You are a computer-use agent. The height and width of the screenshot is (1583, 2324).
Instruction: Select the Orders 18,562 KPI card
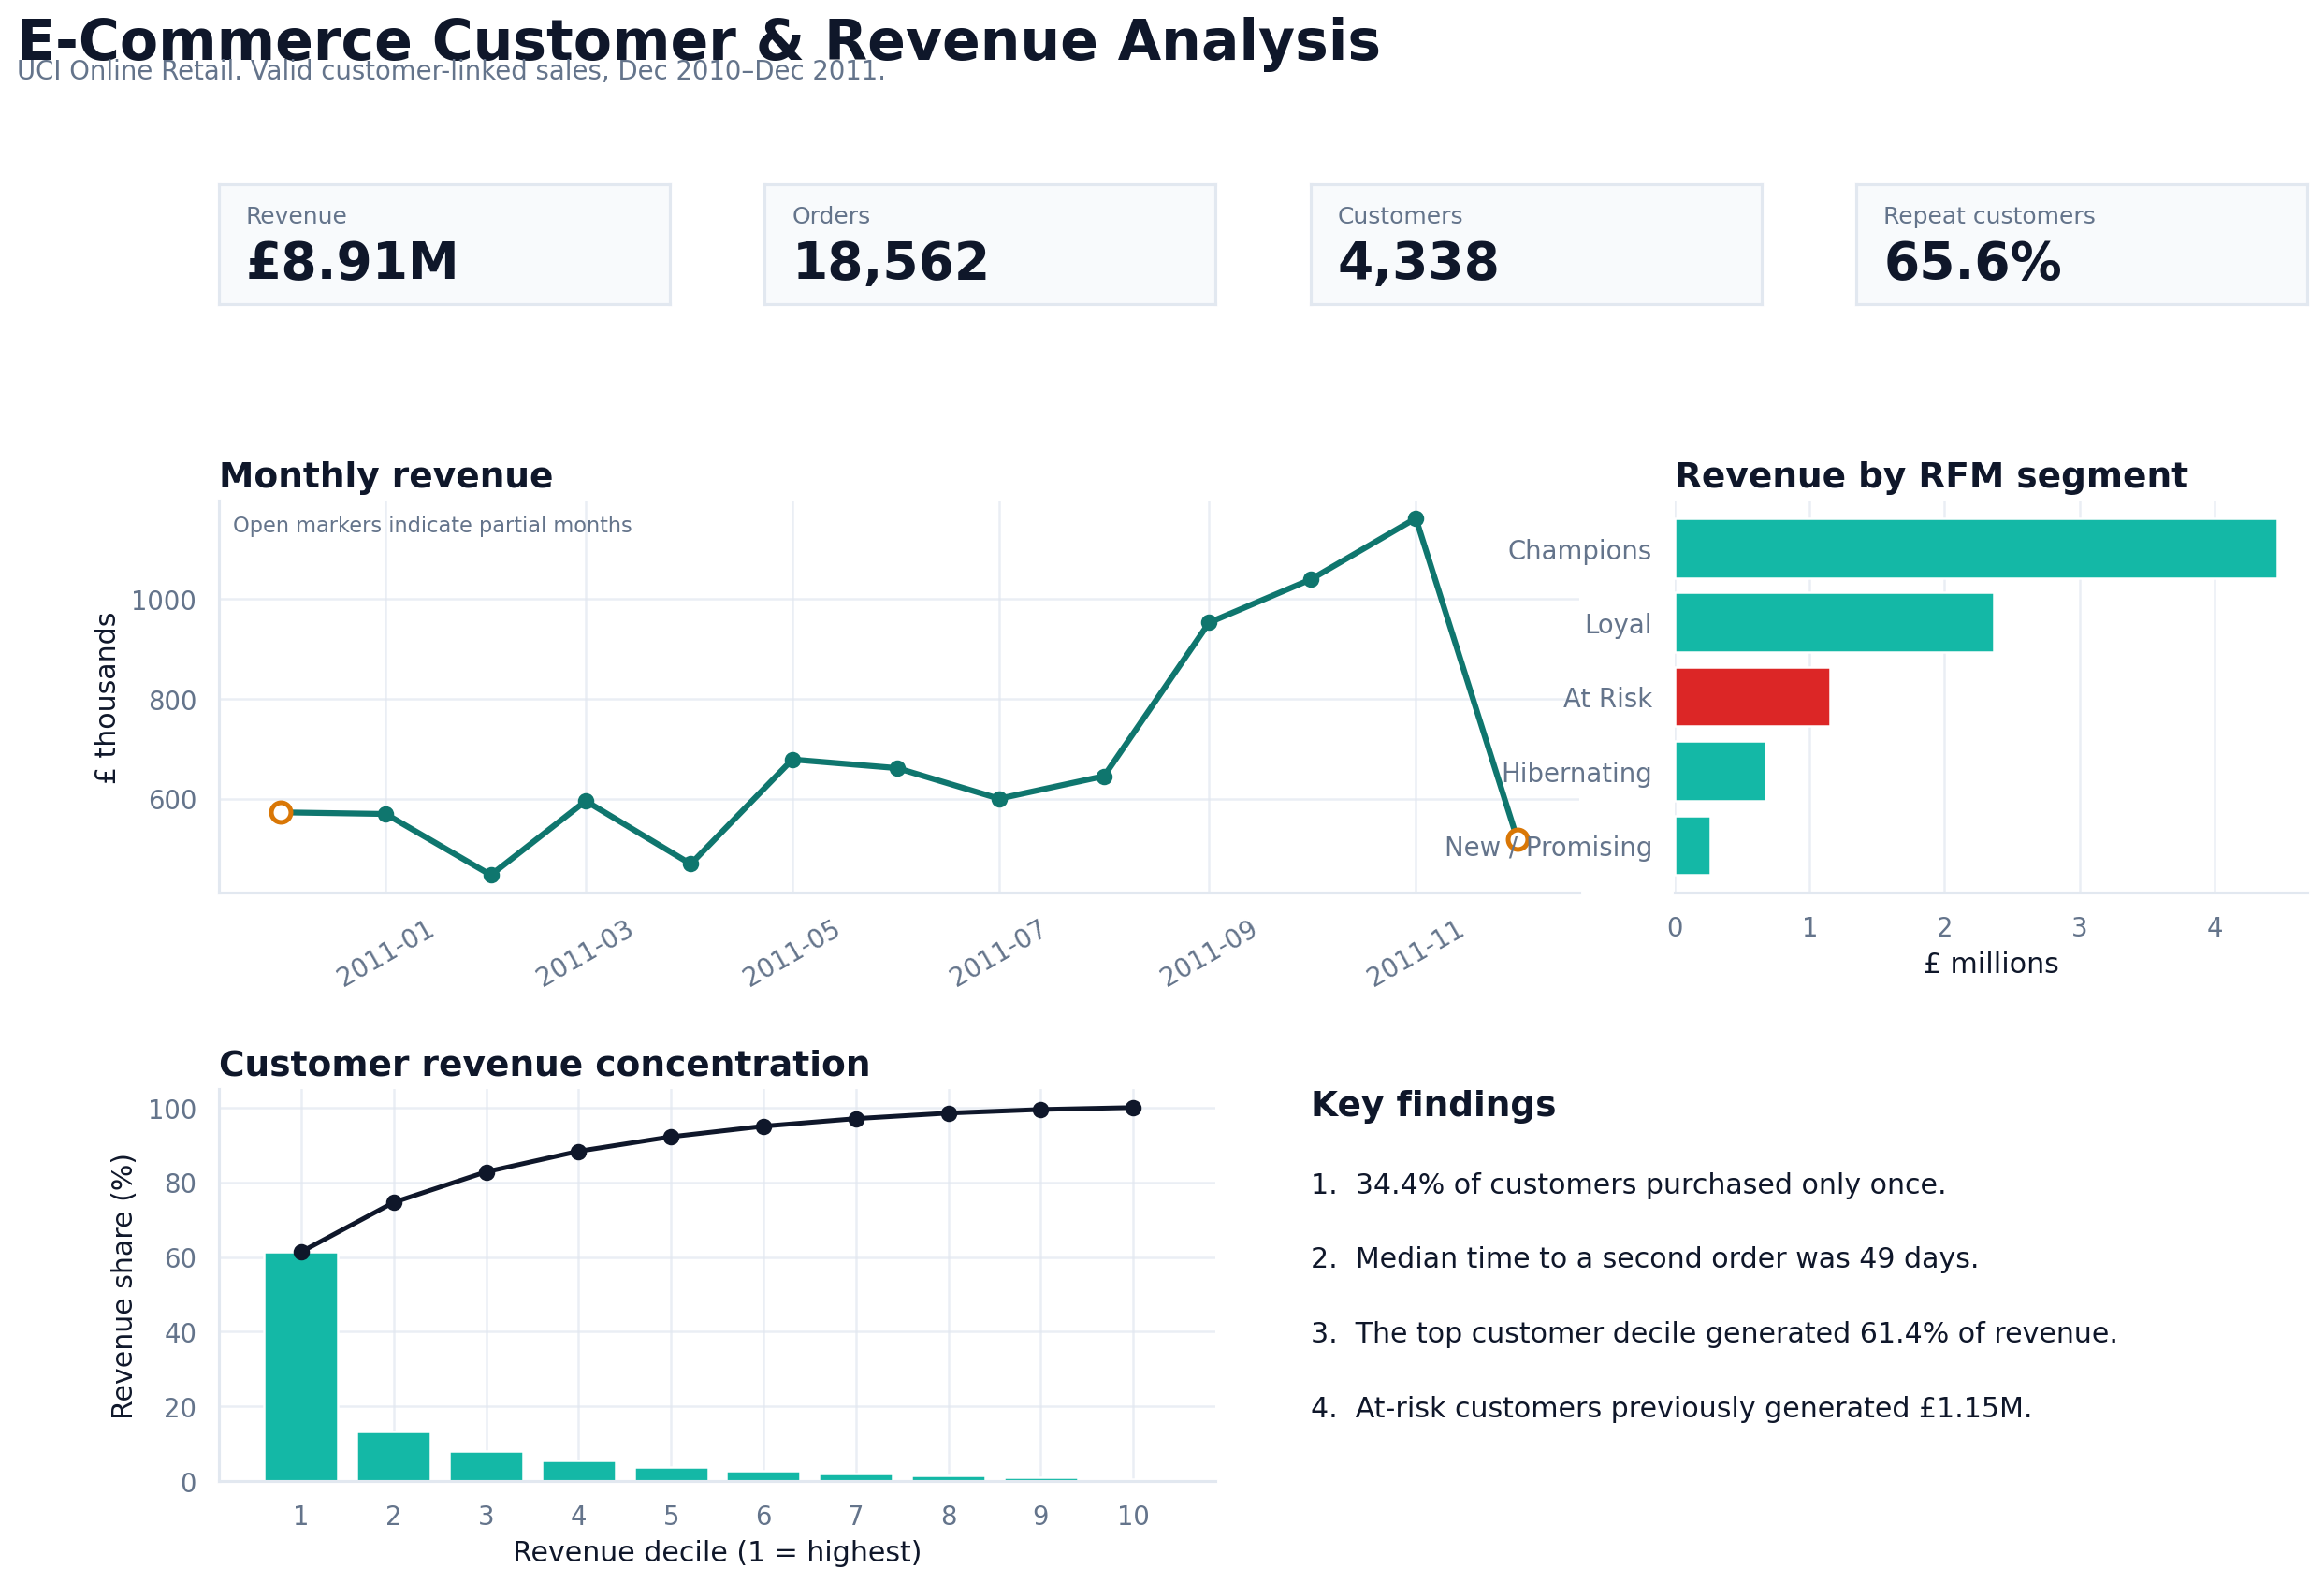coord(990,244)
